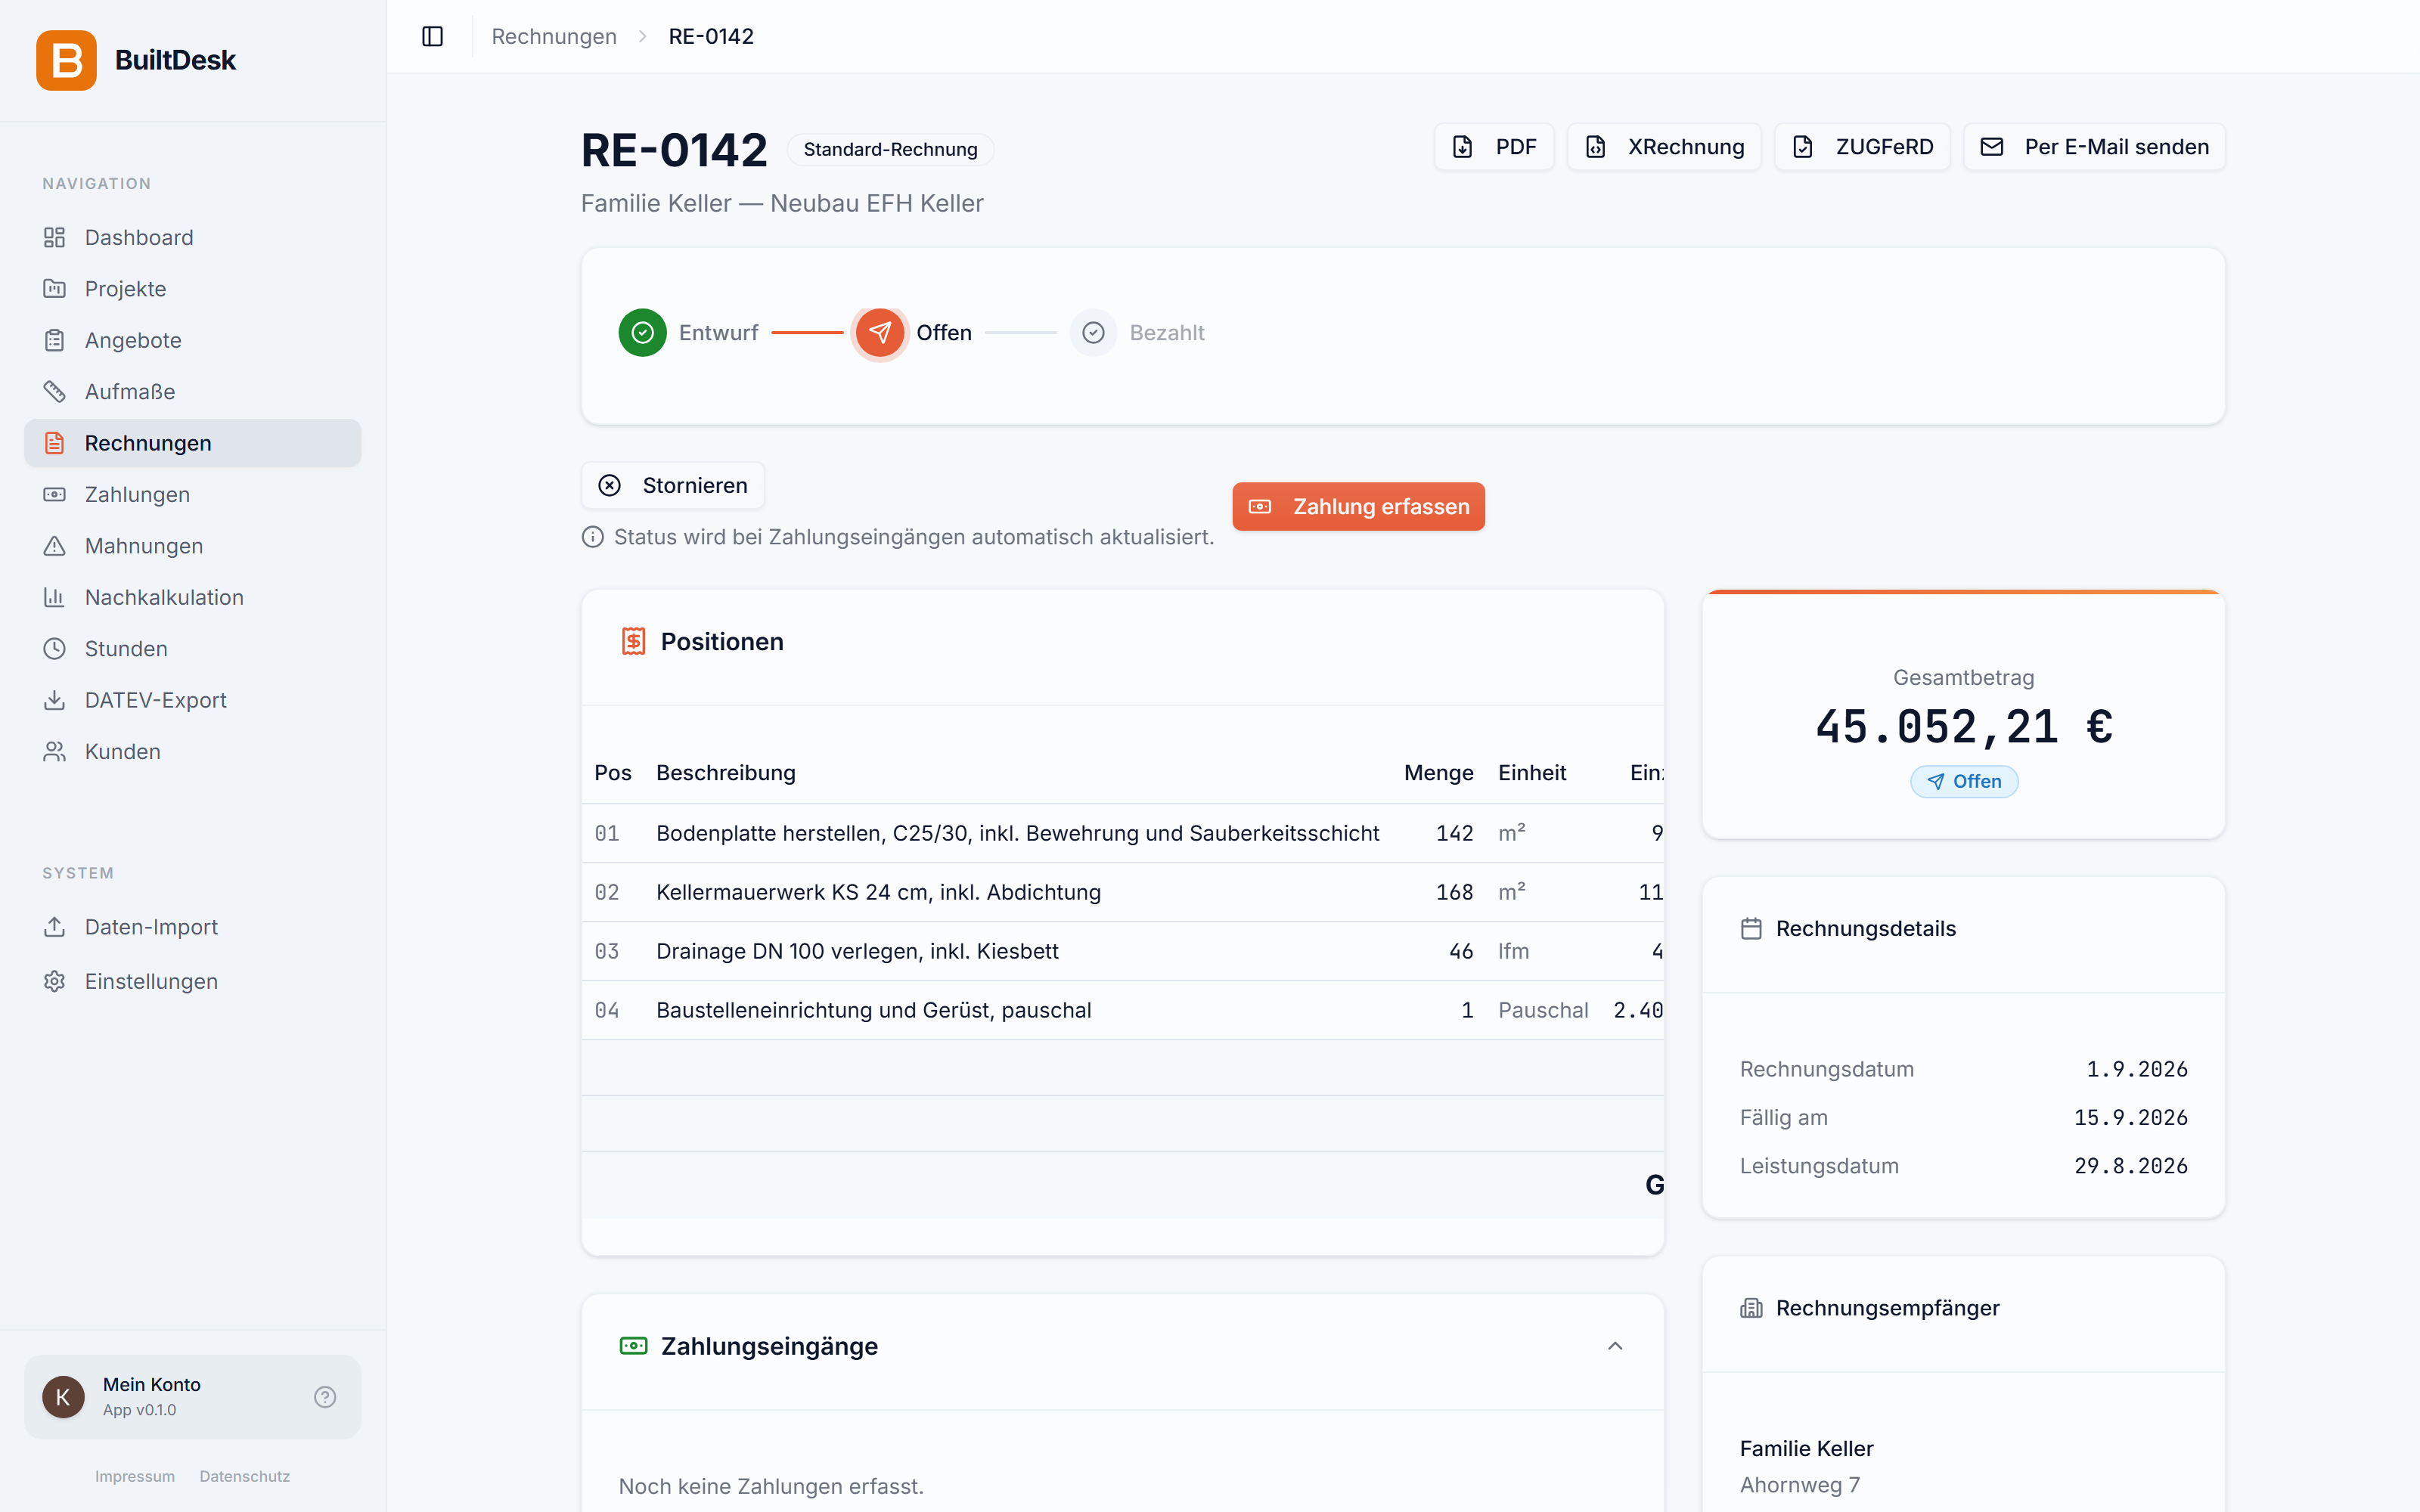
Task: Open Projekte in the navigation
Action: coord(192,289)
